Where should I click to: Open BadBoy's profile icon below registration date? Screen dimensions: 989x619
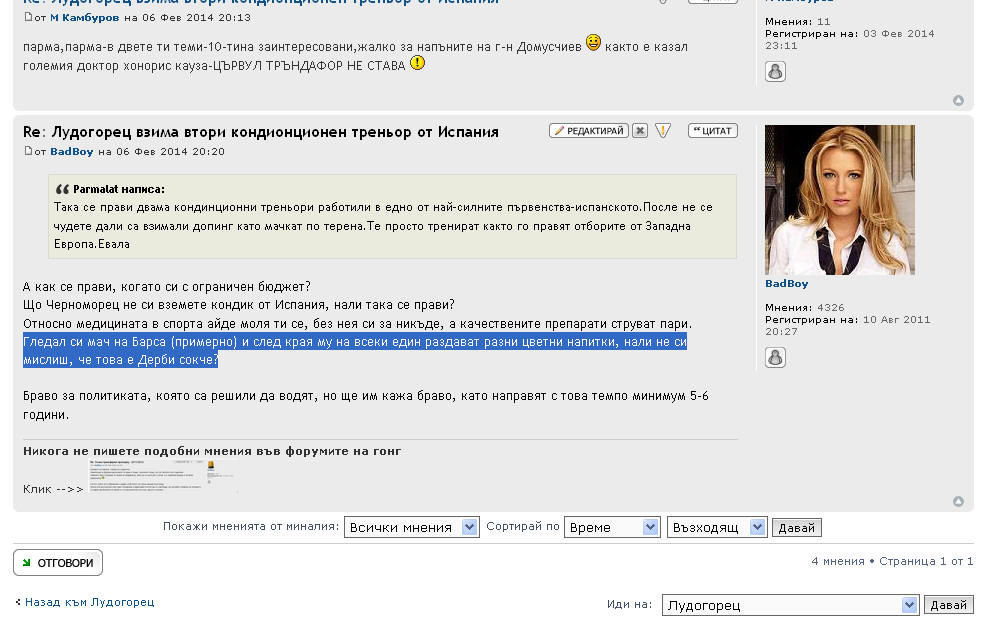(775, 357)
